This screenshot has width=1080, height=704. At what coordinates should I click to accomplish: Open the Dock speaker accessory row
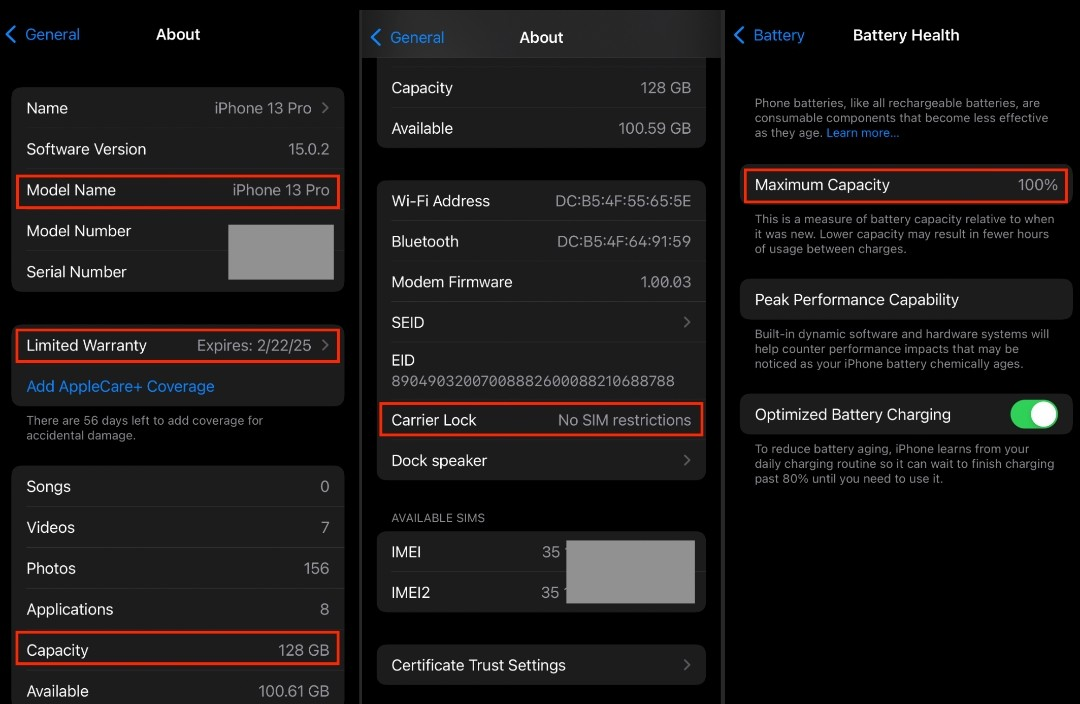(541, 460)
